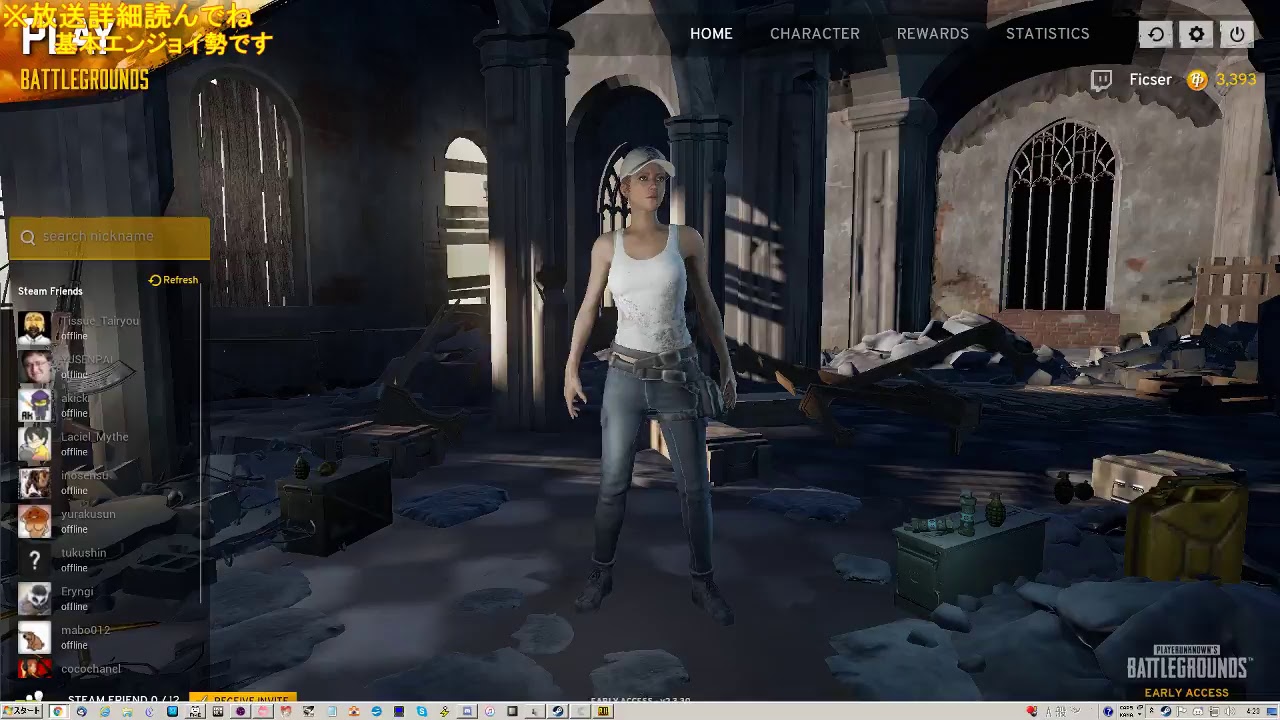Click the Laciel_Mythe friend name
Image resolution: width=1280 pixels, height=720 pixels.
[x=94, y=437]
